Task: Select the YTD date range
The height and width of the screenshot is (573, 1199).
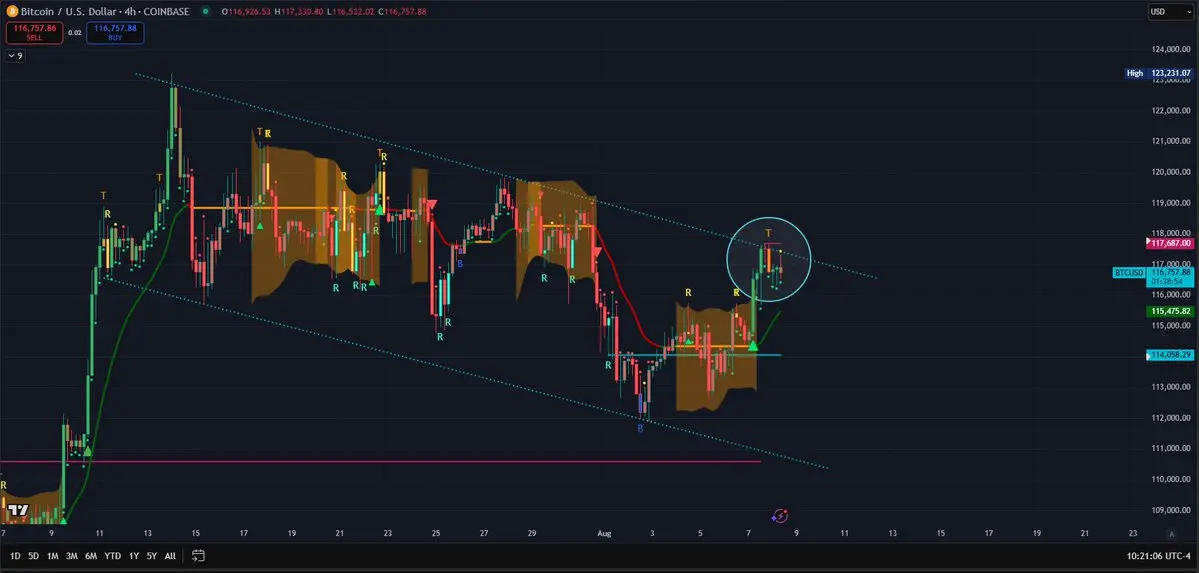Action: point(112,556)
